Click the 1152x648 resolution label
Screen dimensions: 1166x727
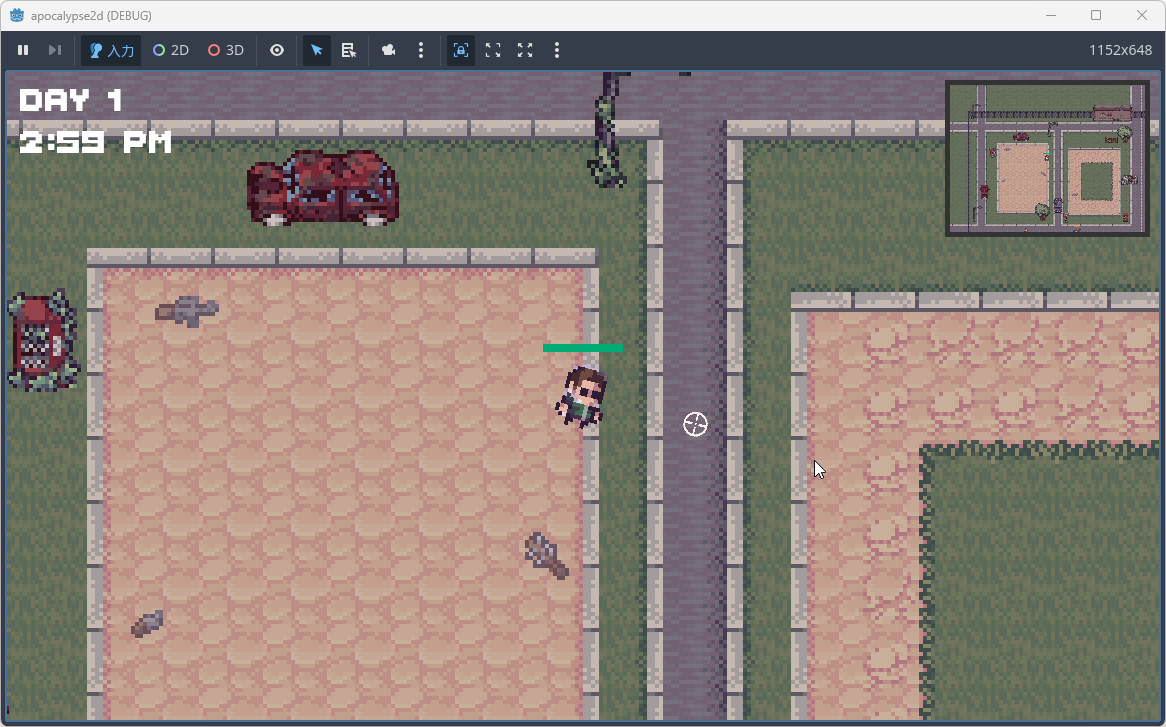click(1120, 50)
